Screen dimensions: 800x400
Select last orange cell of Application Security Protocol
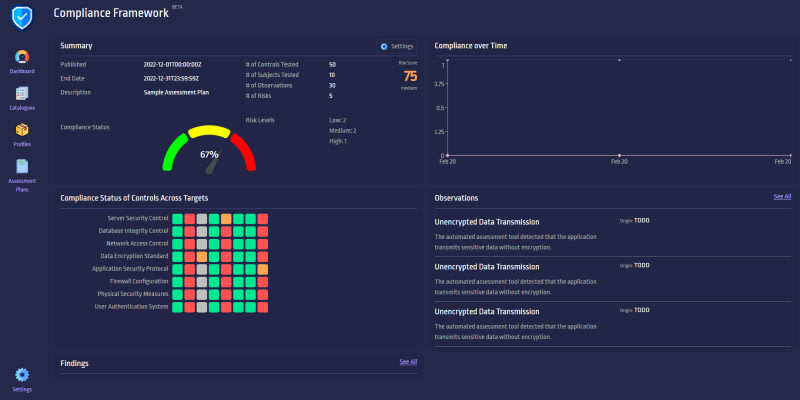tap(263, 269)
